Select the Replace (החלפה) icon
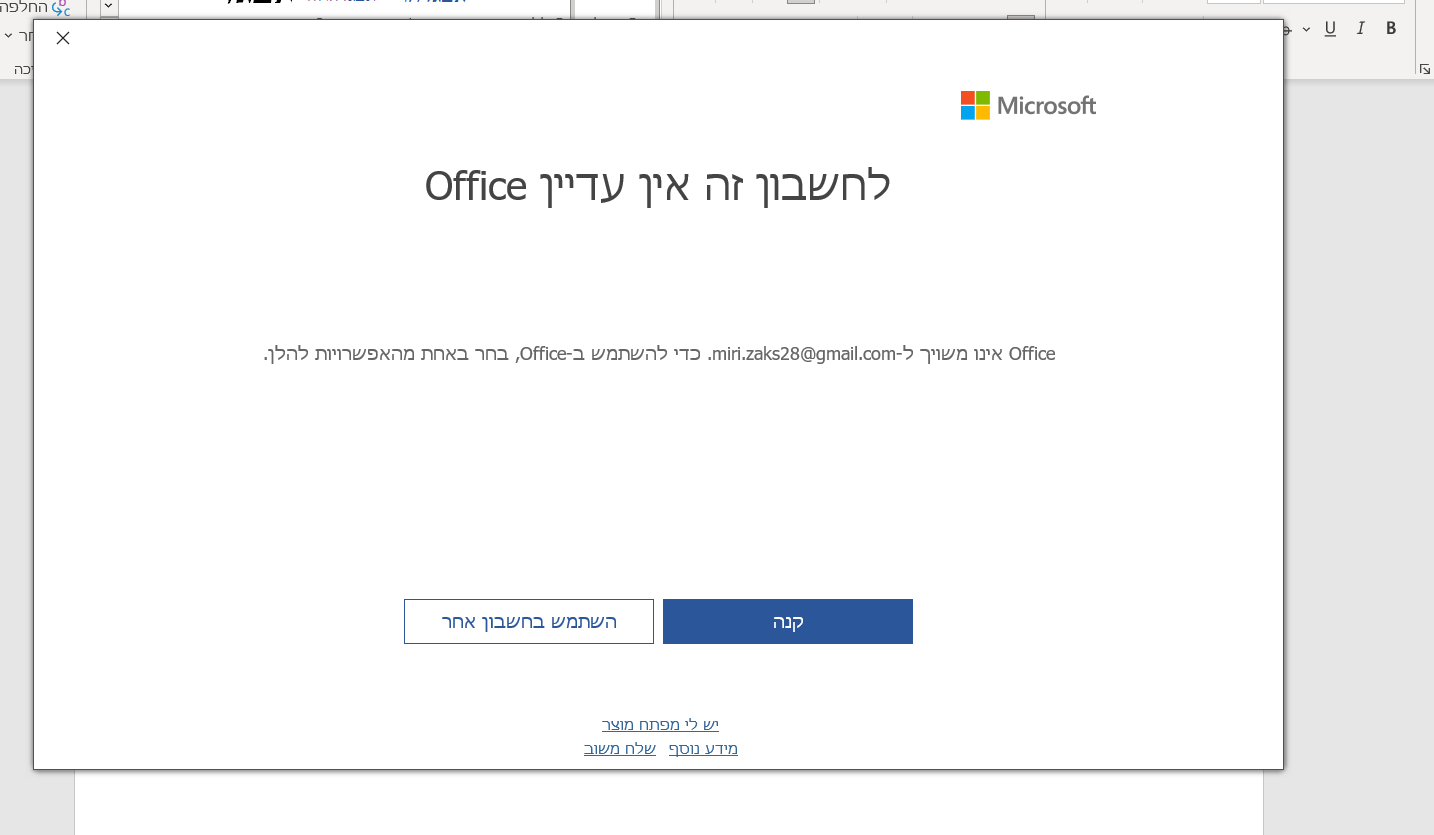Screen dimensions: 1434x835 [61, 8]
